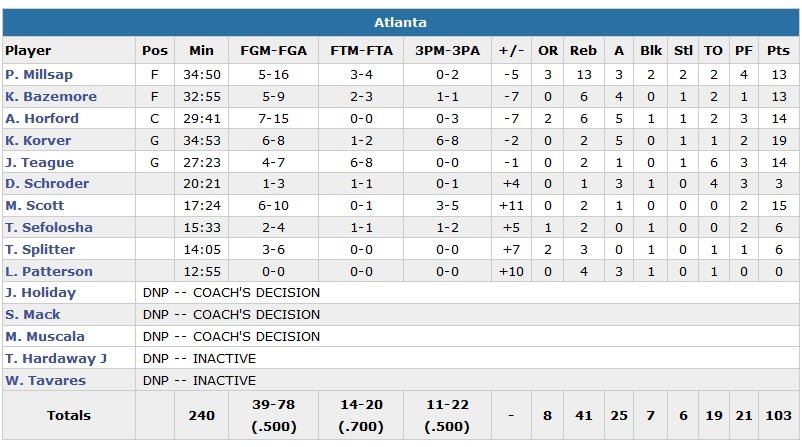The width and height of the screenshot is (802, 447).
Task: Click D. Schroder player name
Action: (47, 184)
